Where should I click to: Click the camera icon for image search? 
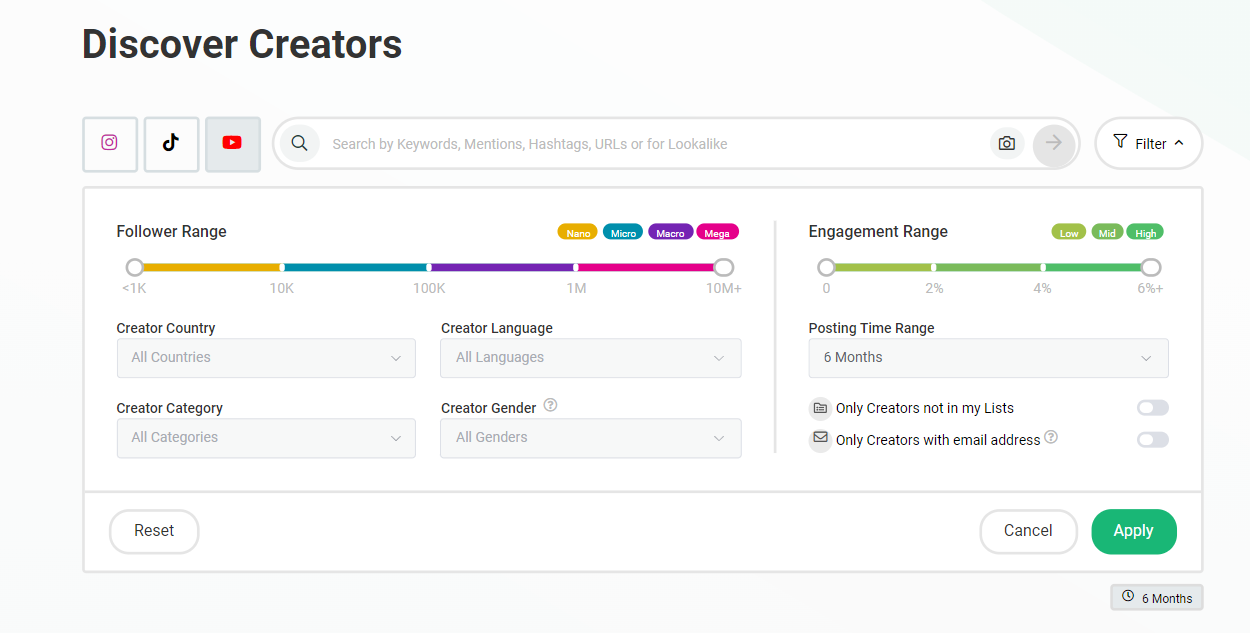tap(1006, 143)
